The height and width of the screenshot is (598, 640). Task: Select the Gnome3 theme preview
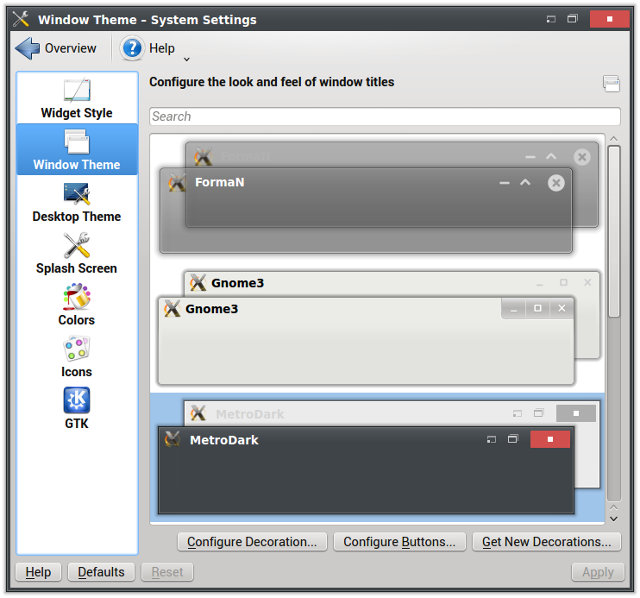pos(378,328)
